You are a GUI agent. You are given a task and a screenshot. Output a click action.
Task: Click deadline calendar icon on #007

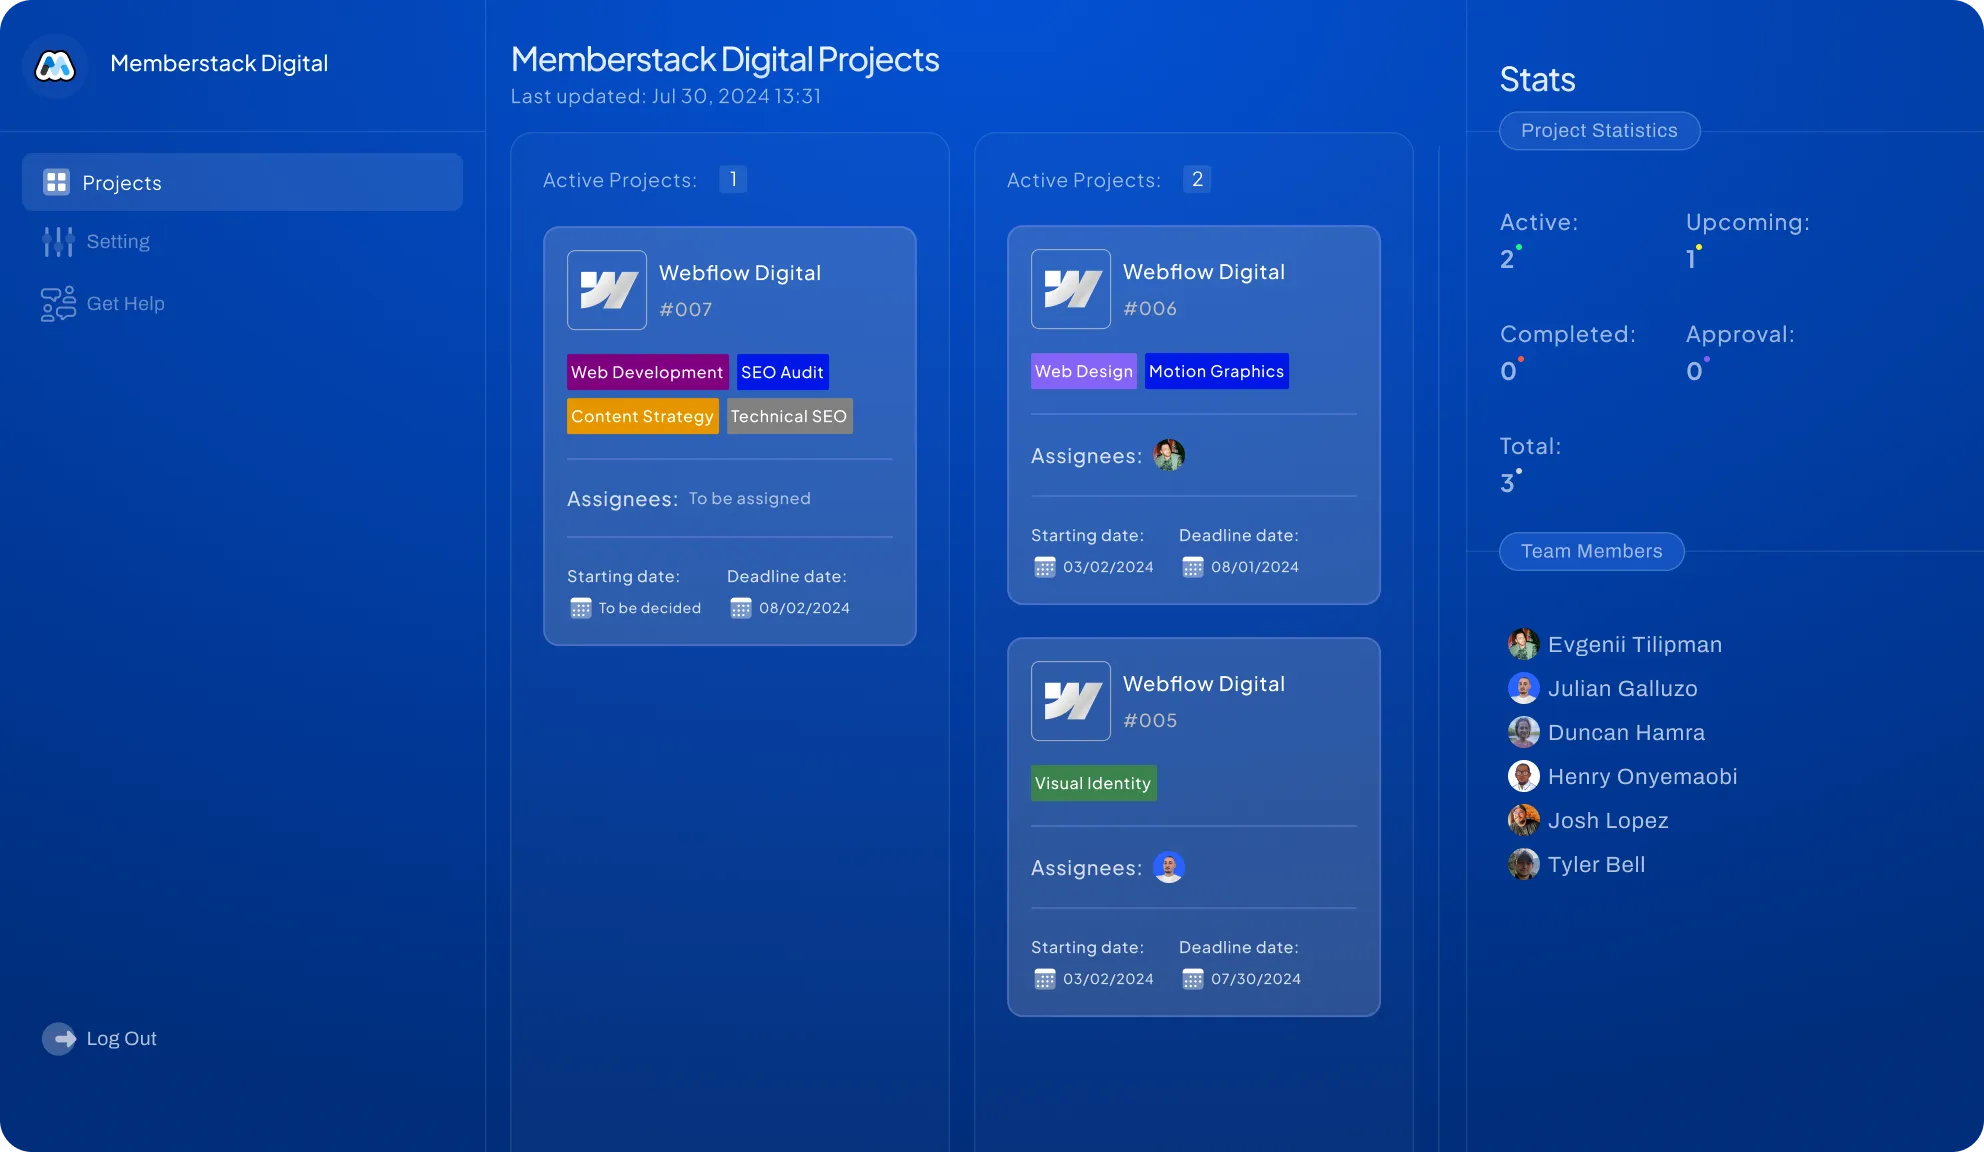click(741, 608)
